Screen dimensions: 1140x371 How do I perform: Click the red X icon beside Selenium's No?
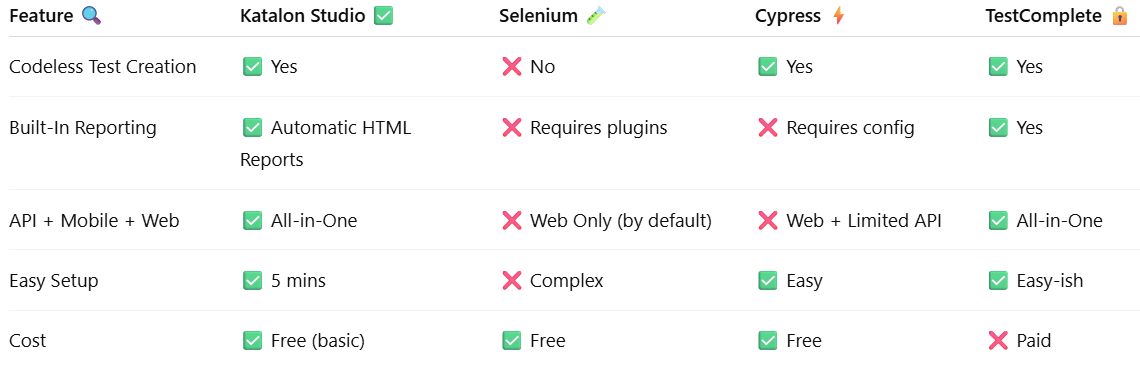coord(512,67)
